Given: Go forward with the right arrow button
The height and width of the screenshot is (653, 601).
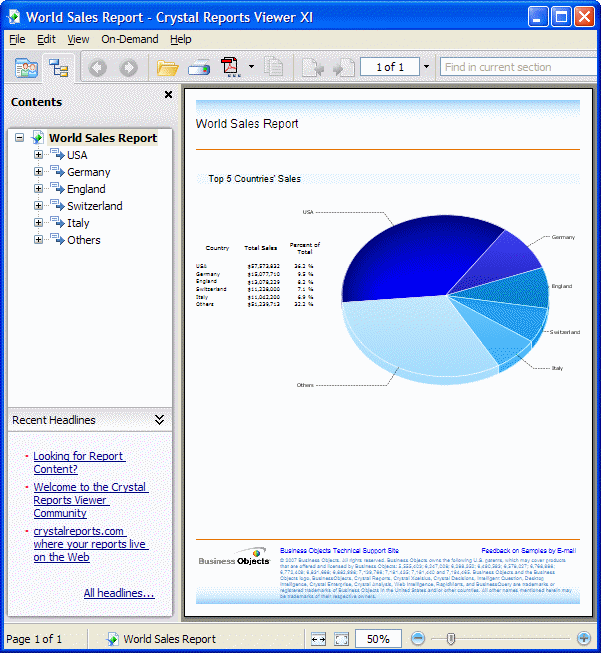Looking at the screenshot, I should pos(129,67).
